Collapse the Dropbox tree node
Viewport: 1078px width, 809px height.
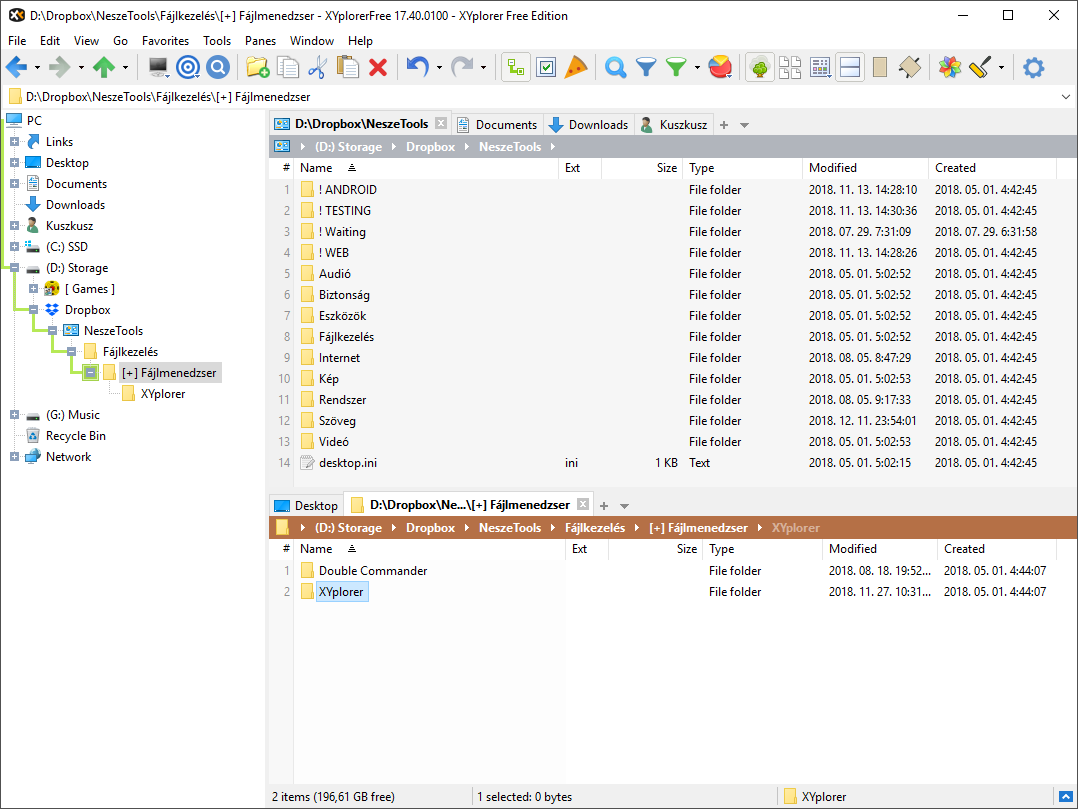[x=34, y=310]
